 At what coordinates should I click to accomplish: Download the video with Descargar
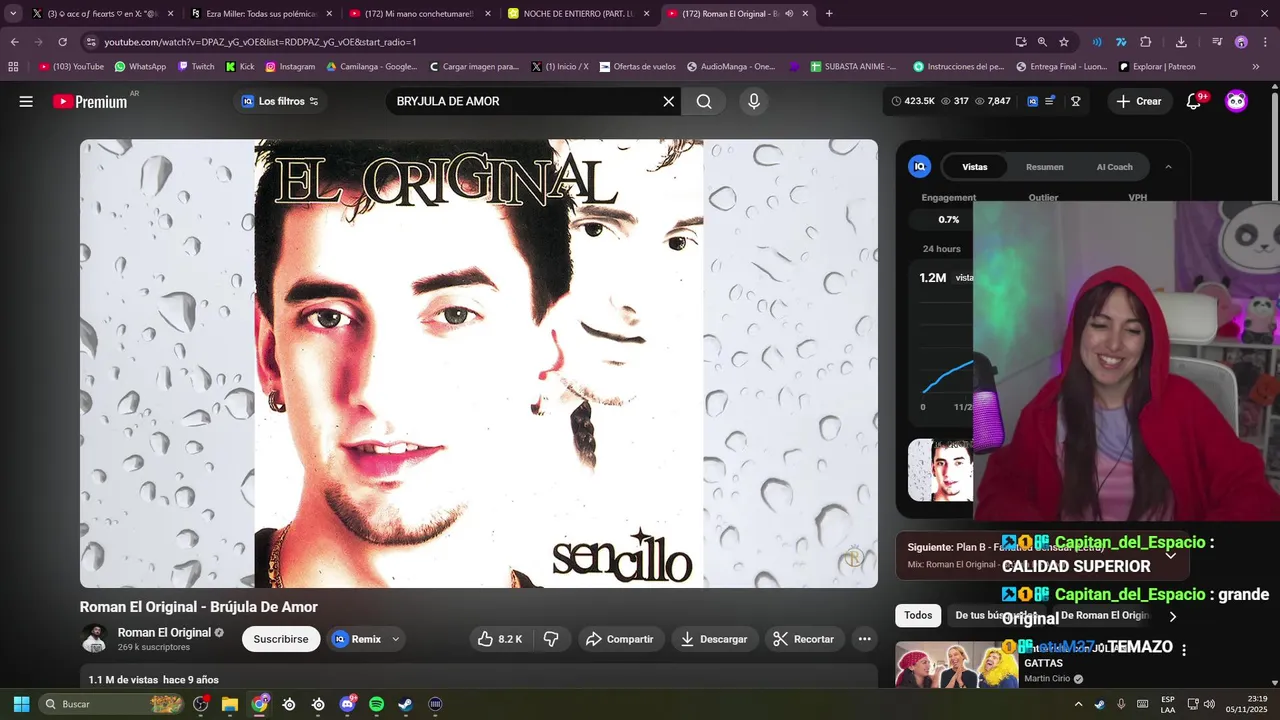click(714, 639)
